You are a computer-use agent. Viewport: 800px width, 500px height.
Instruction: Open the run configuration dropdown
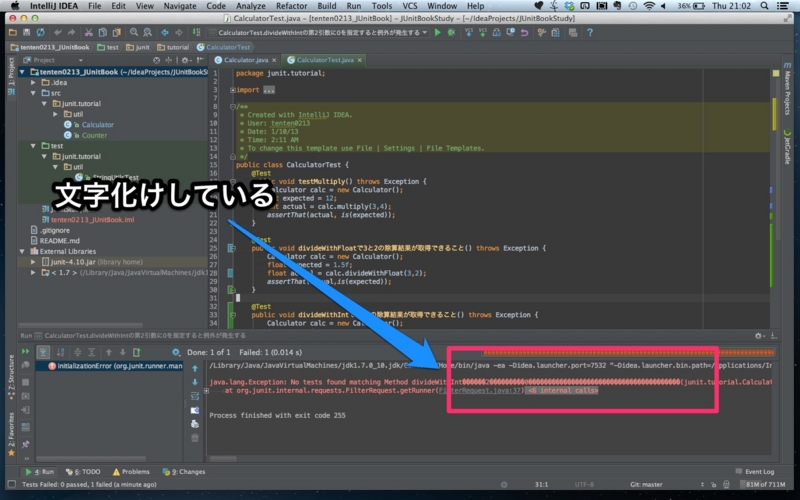point(319,33)
